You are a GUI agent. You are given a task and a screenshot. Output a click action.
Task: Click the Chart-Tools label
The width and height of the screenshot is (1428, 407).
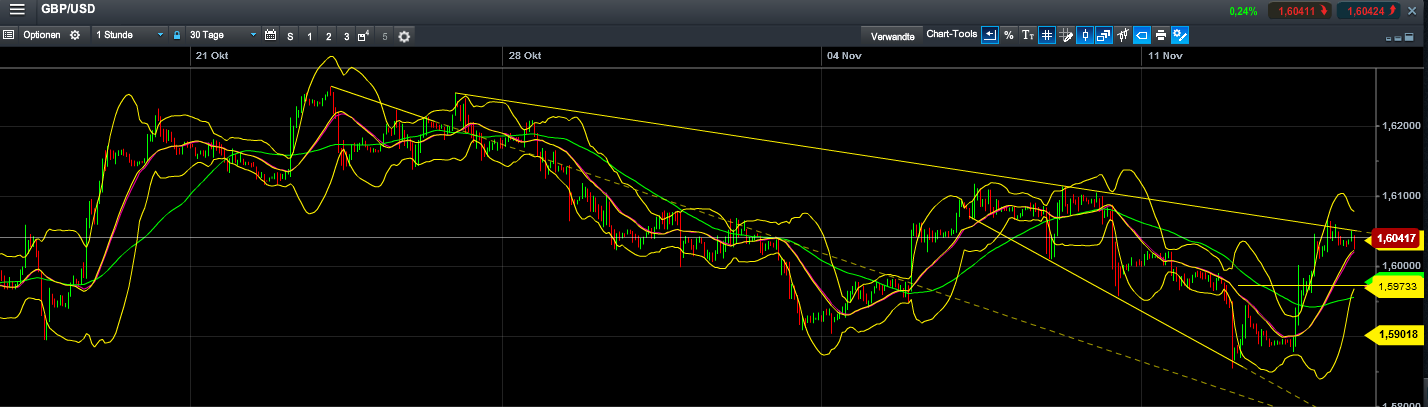(952, 34)
